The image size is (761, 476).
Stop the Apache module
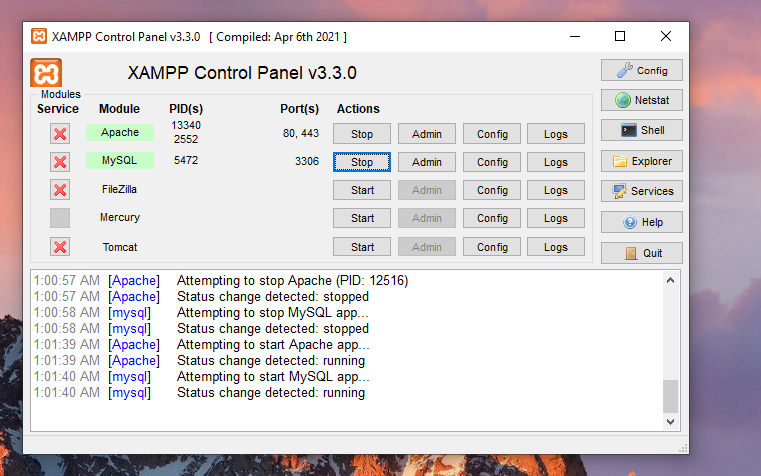coord(362,134)
